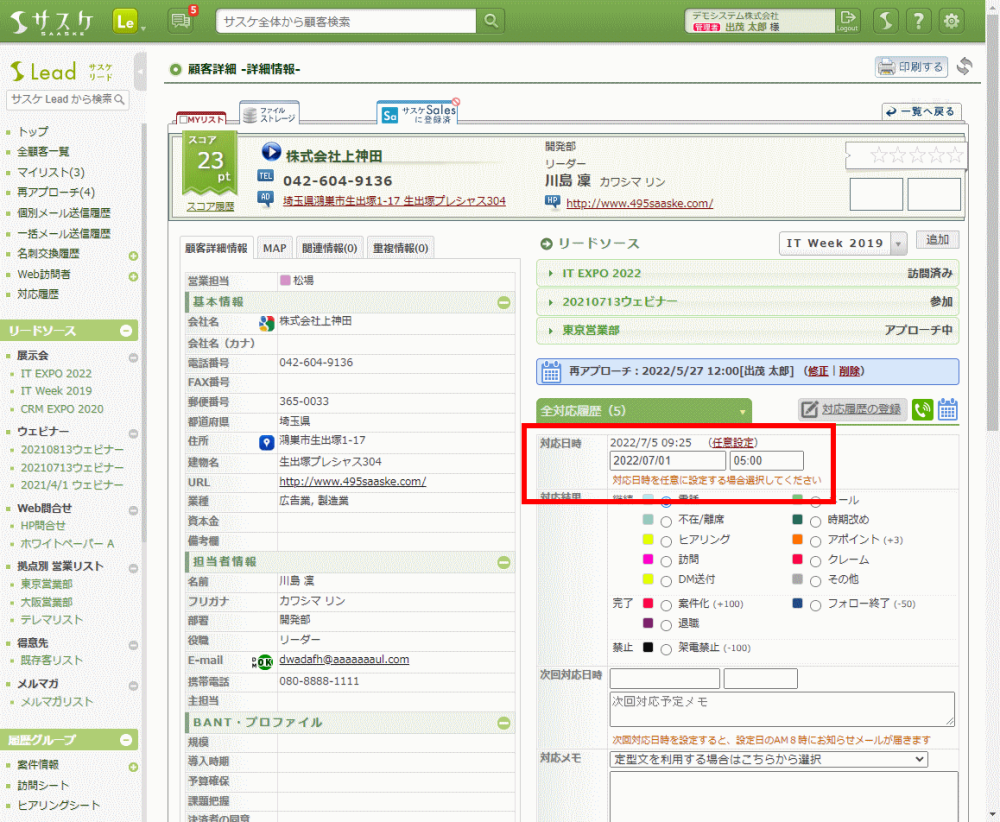
Task: Click the plus icon next to 案件情報
Action: click(x=133, y=767)
